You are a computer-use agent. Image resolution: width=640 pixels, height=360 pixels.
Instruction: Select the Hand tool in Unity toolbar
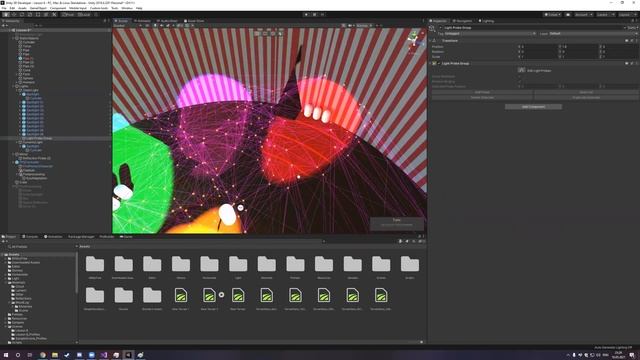coord(6,14)
